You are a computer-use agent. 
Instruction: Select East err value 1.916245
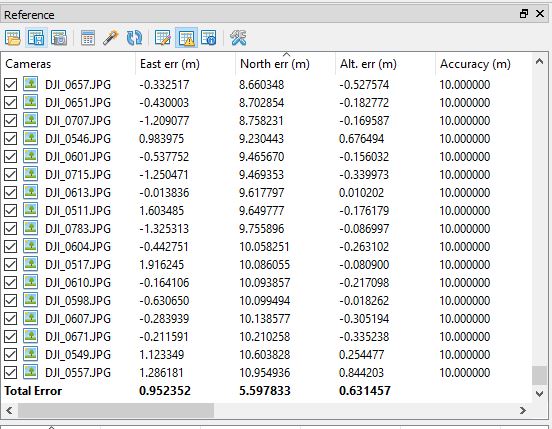161,265
